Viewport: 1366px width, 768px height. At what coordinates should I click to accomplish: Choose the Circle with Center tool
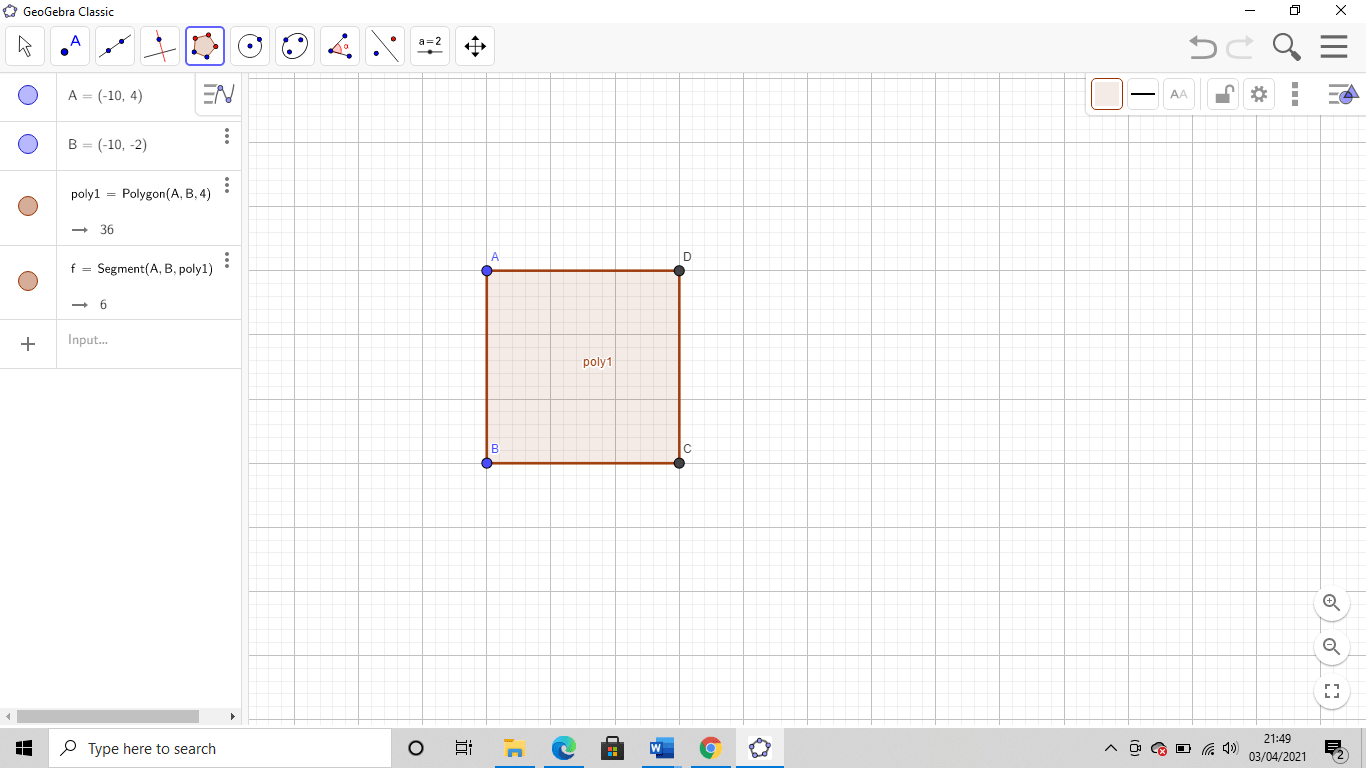(249, 45)
